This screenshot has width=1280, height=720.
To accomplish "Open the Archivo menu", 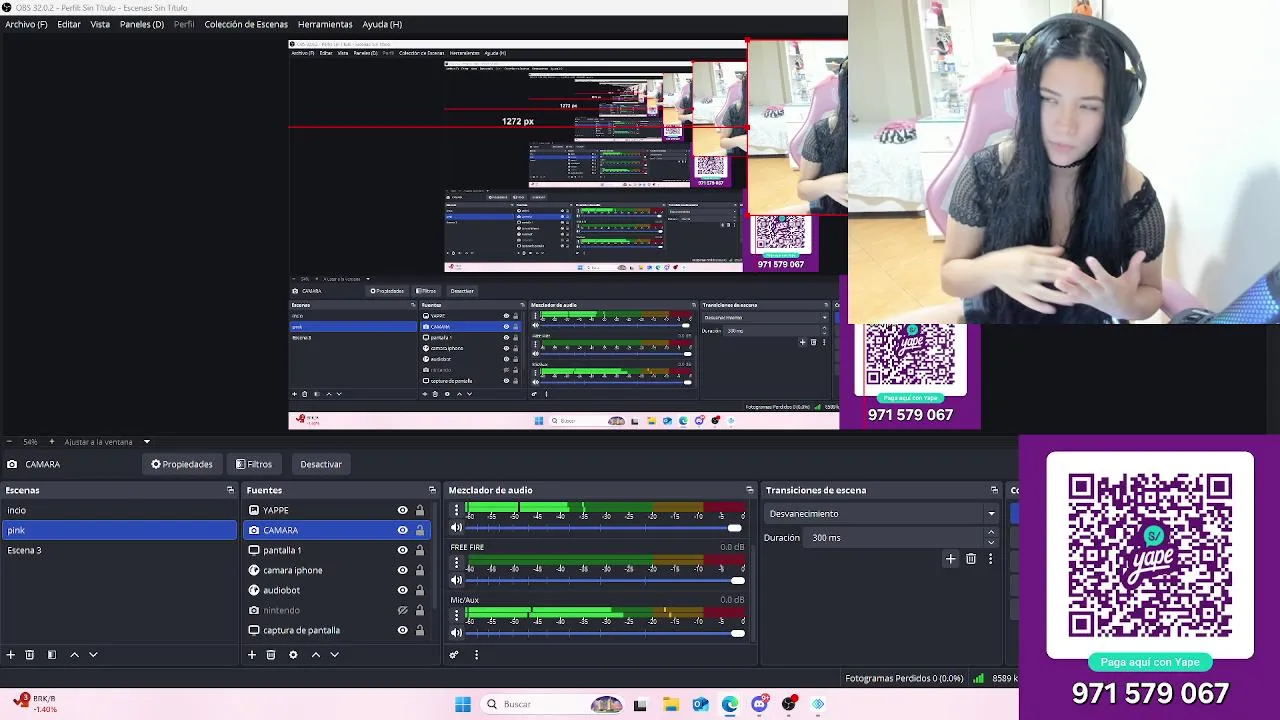I will 26,24.
